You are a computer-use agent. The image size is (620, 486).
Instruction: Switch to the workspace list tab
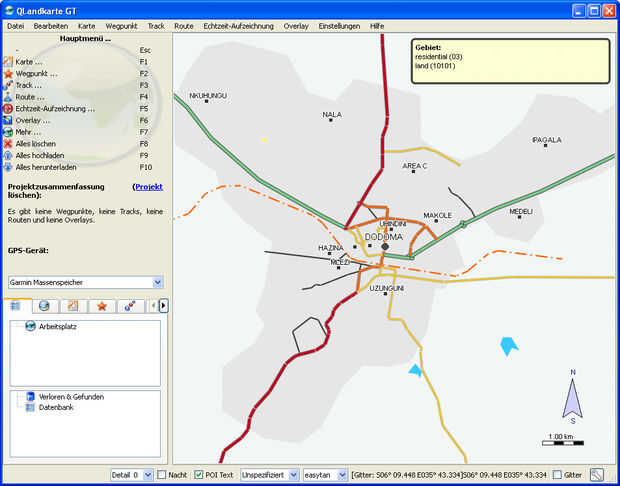click(16, 306)
